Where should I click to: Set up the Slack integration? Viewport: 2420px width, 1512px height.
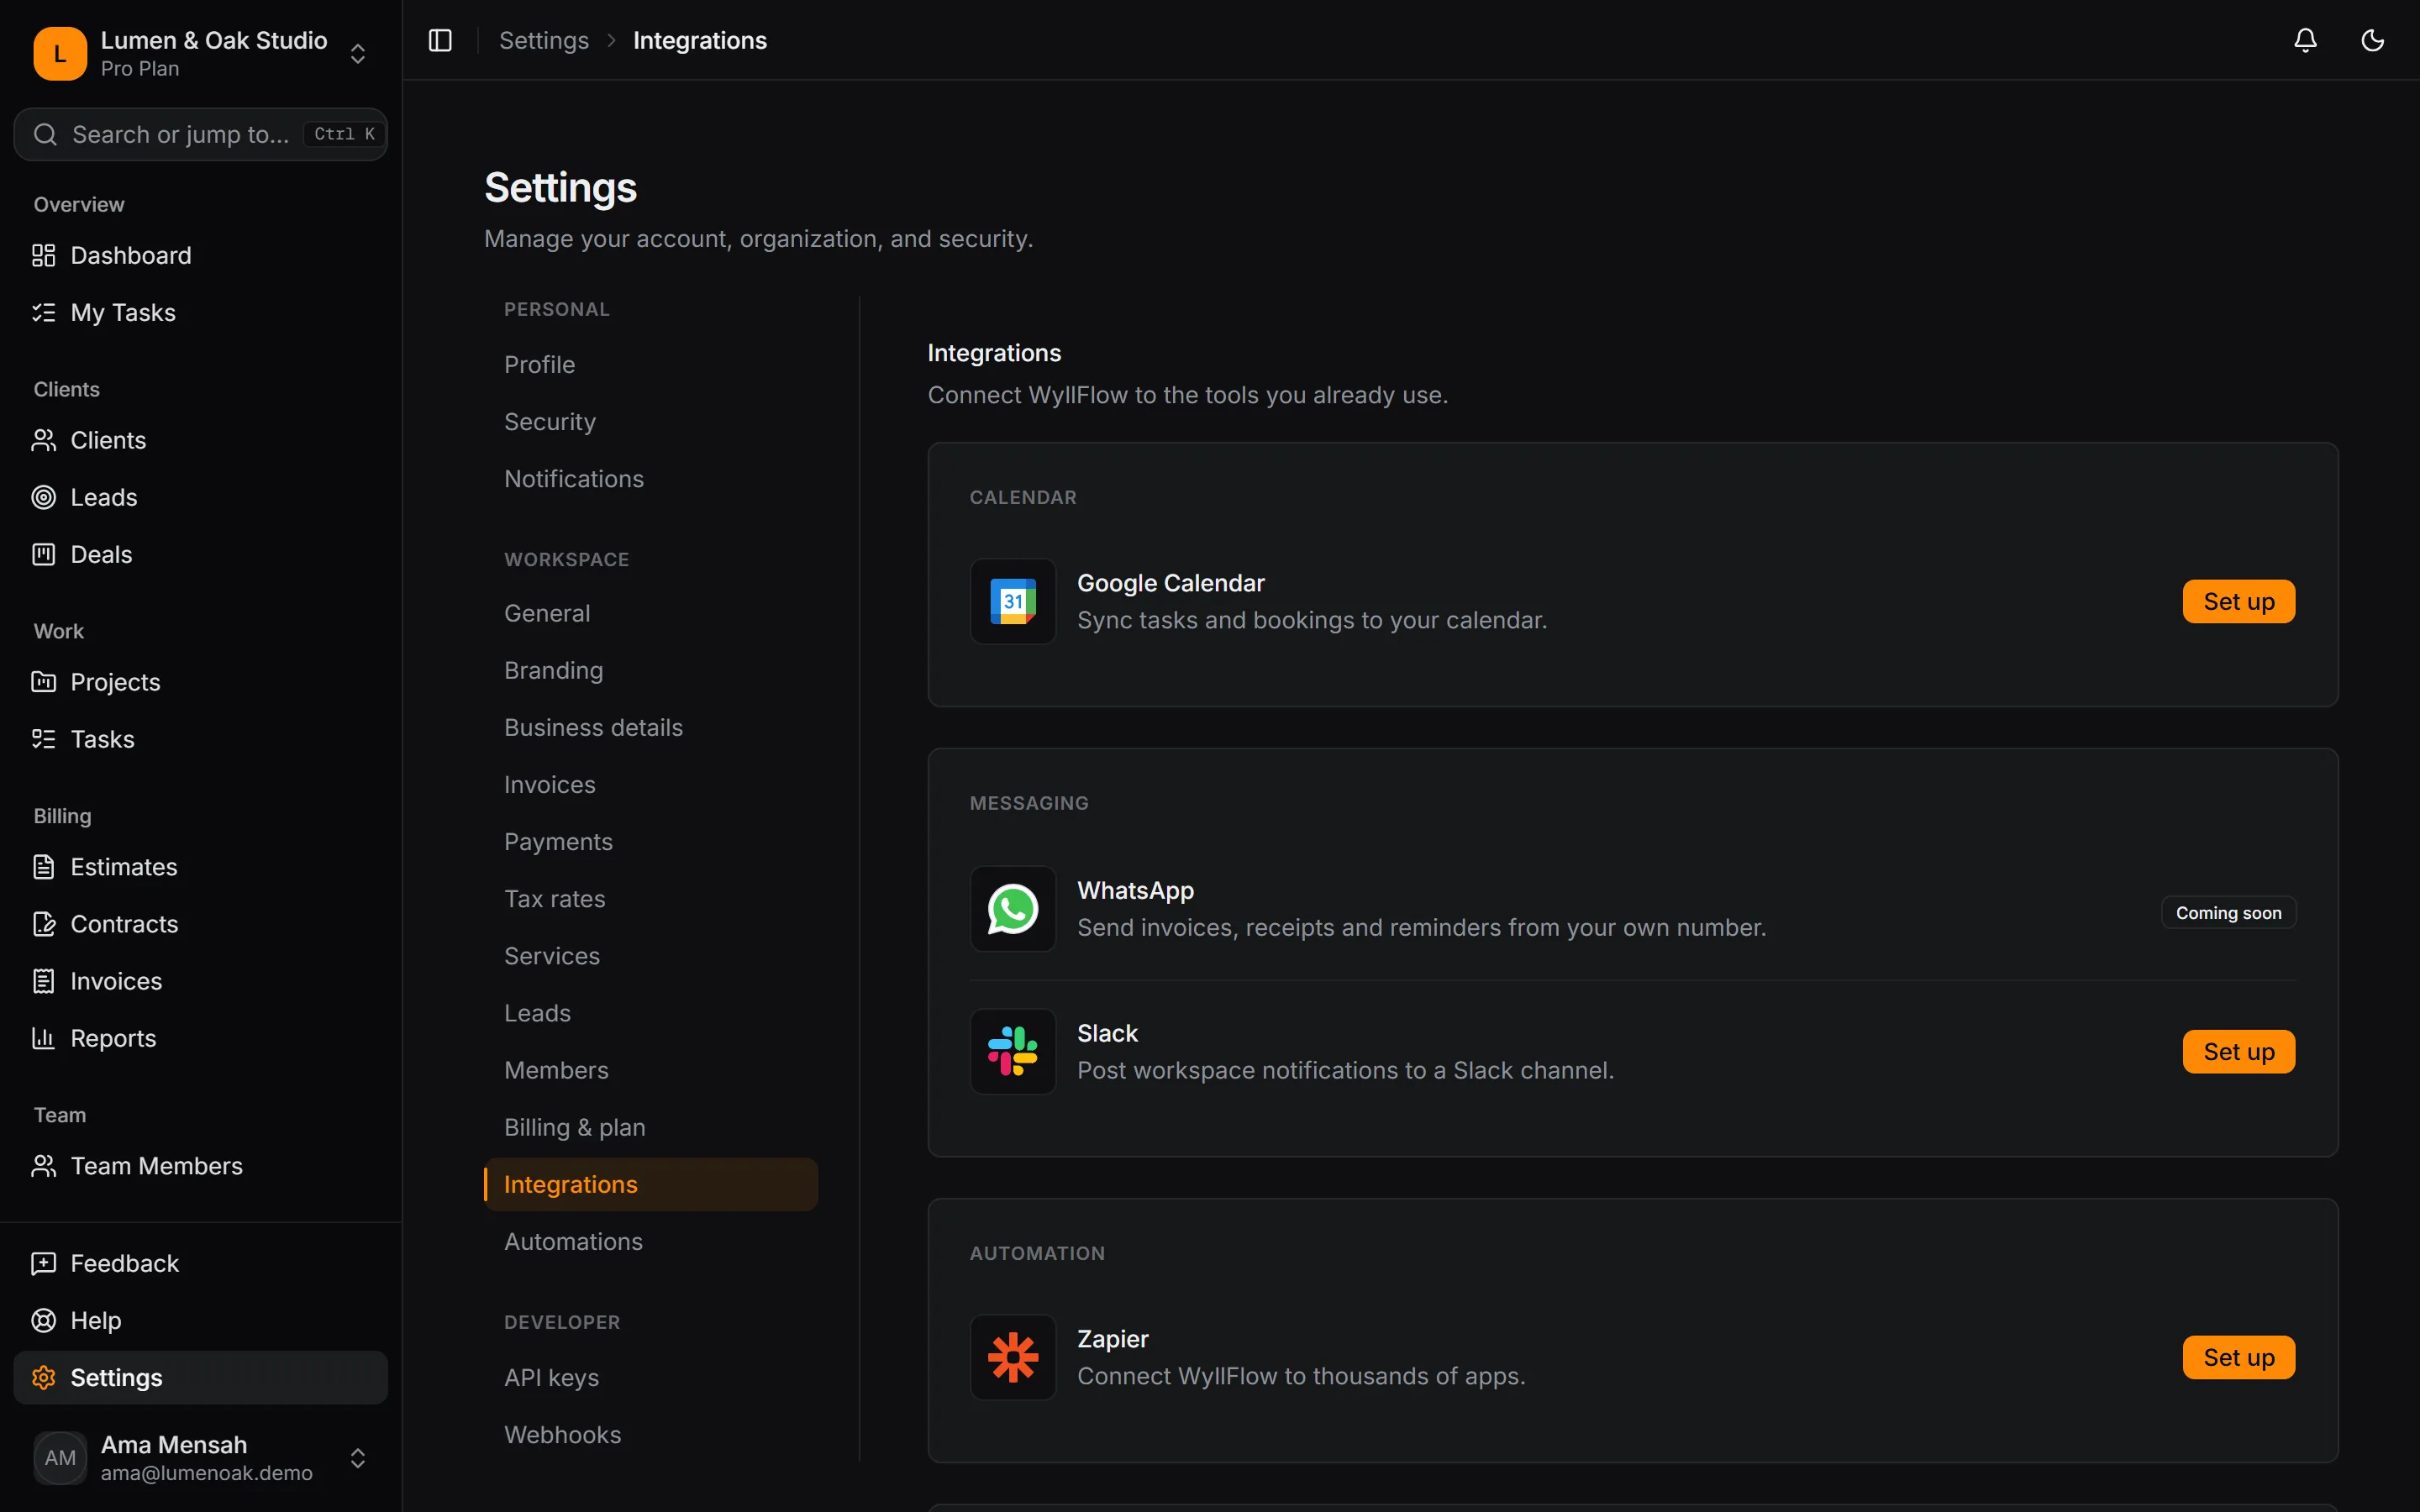pos(2238,1051)
